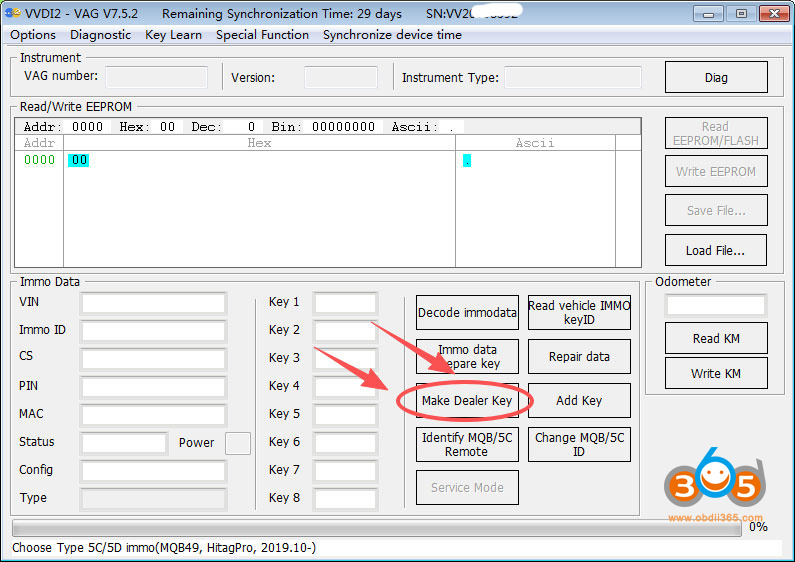Select the highlighted 00 hex byte
Image resolution: width=795 pixels, height=562 pixels.
(x=79, y=160)
